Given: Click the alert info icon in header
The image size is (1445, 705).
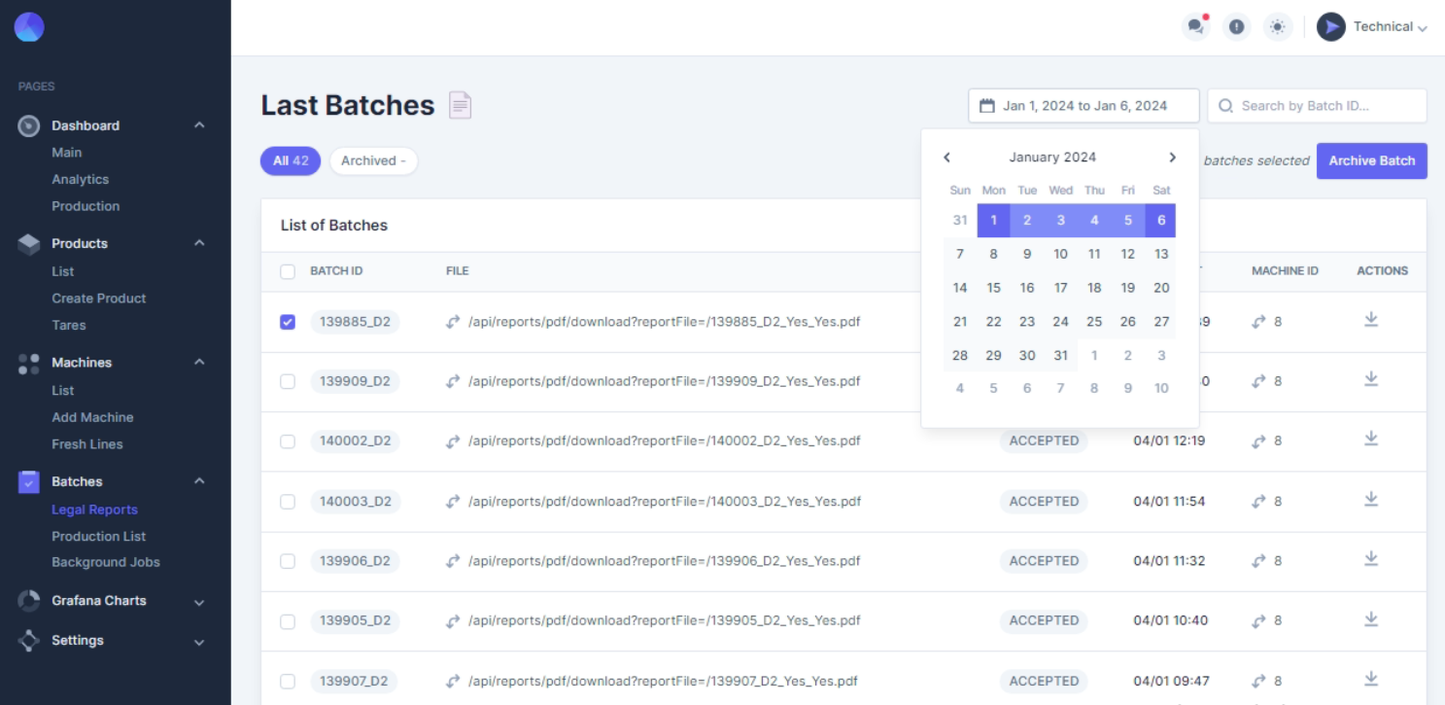Looking at the screenshot, I should click(x=1236, y=27).
